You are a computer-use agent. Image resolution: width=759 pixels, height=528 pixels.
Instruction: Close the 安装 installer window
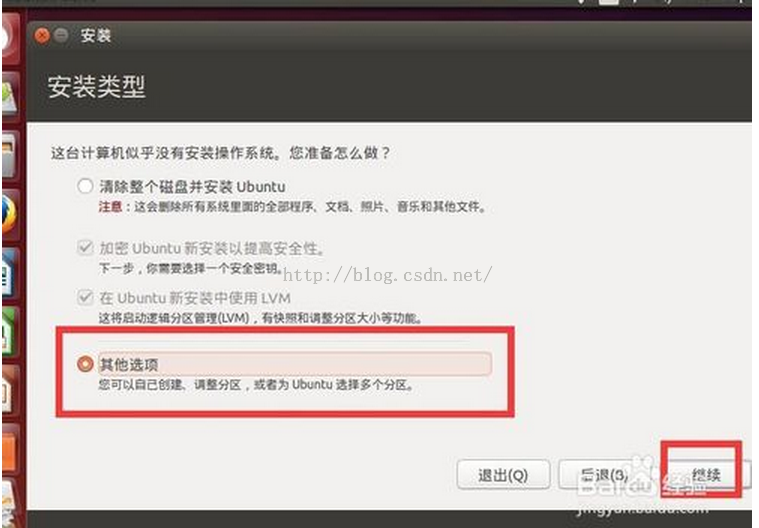(43, 35)
